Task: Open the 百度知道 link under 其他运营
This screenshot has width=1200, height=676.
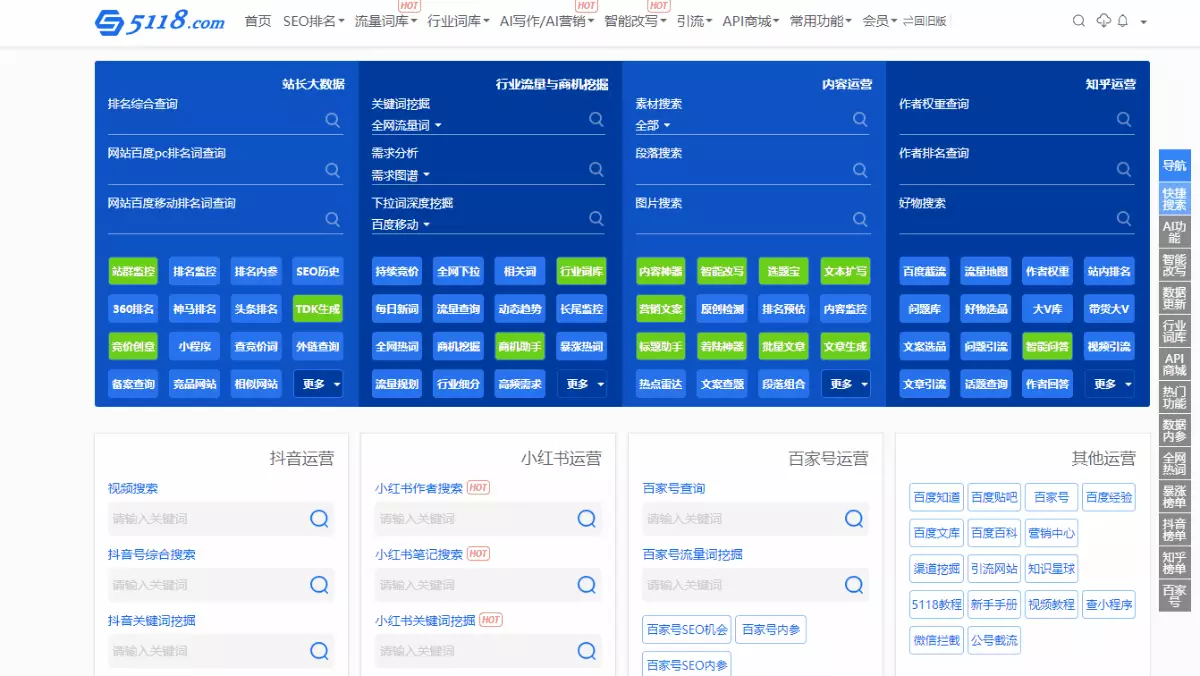Action: 936,497
